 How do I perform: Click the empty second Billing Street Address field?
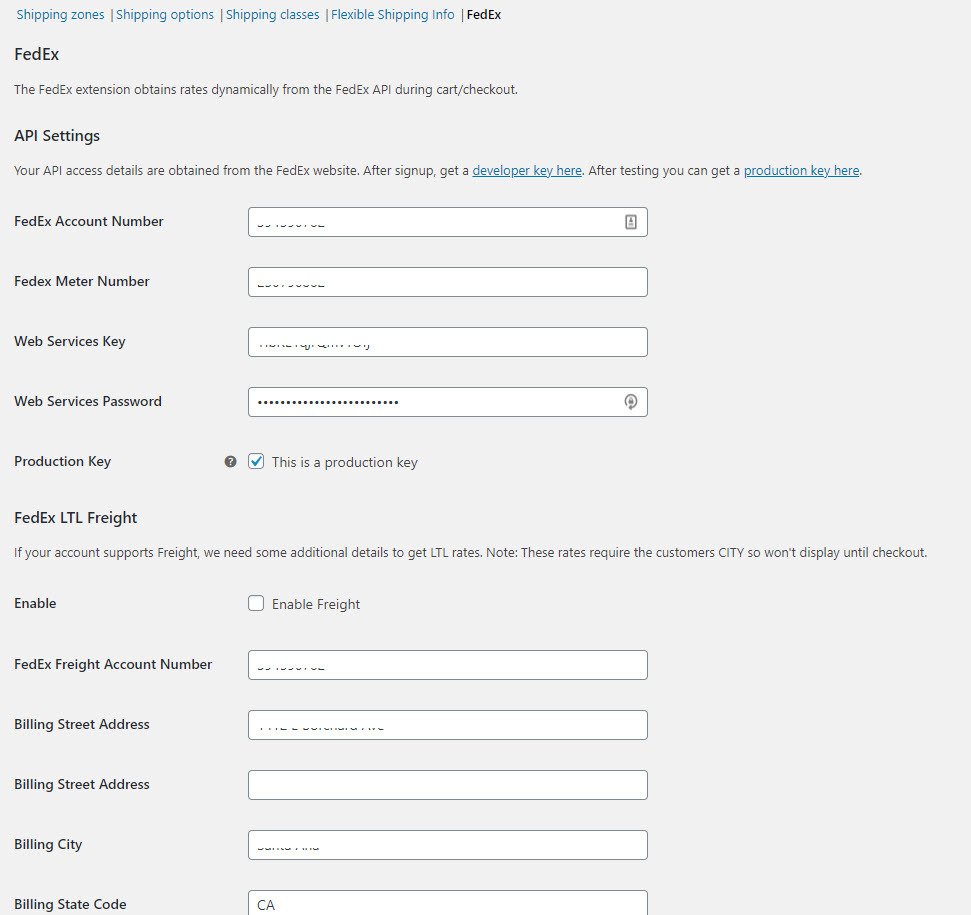tap(448, 785)
